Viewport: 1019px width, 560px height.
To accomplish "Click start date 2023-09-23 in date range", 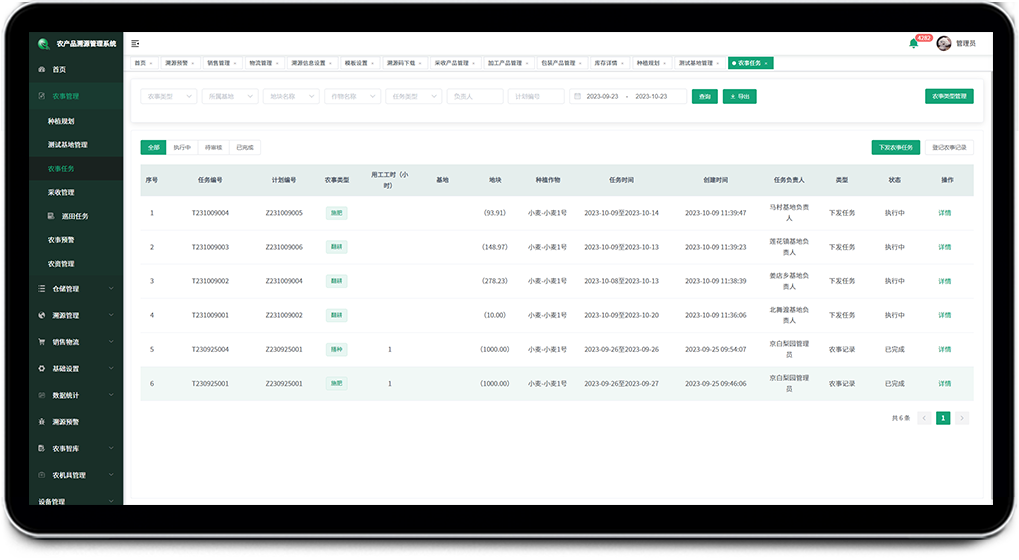I will click(x=602, y=96).
